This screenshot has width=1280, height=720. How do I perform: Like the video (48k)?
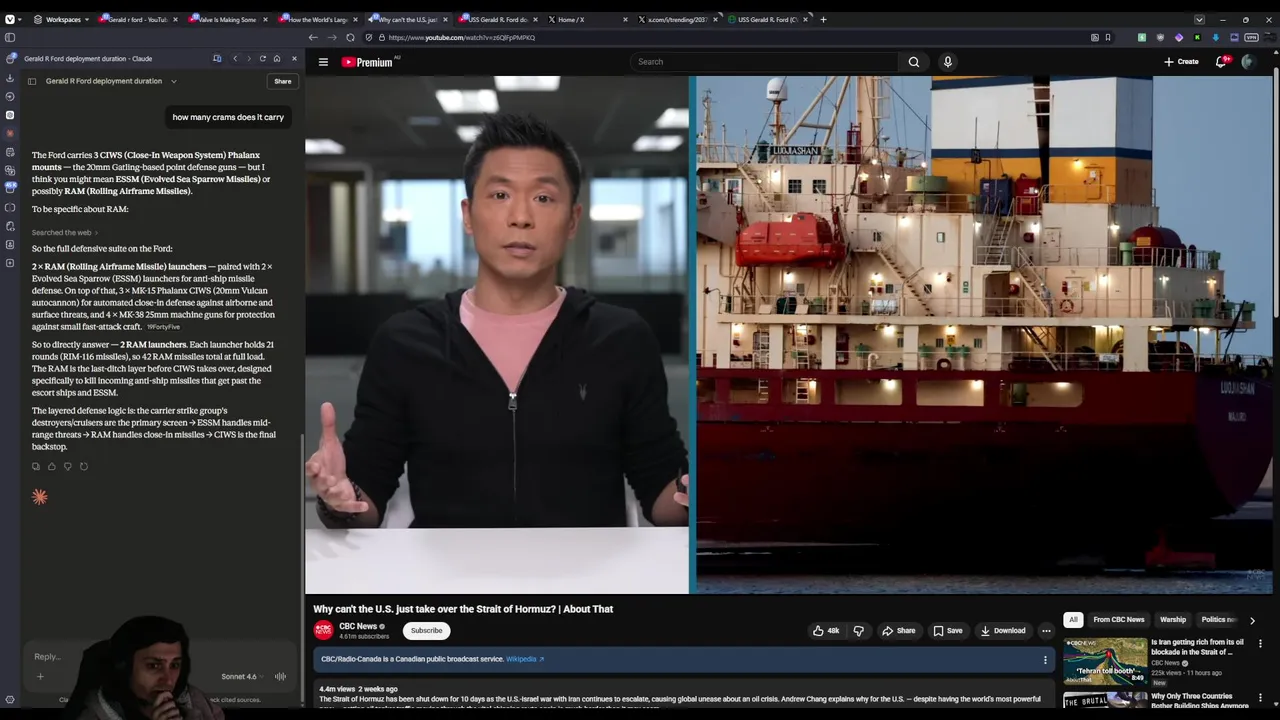click(826, 631)
